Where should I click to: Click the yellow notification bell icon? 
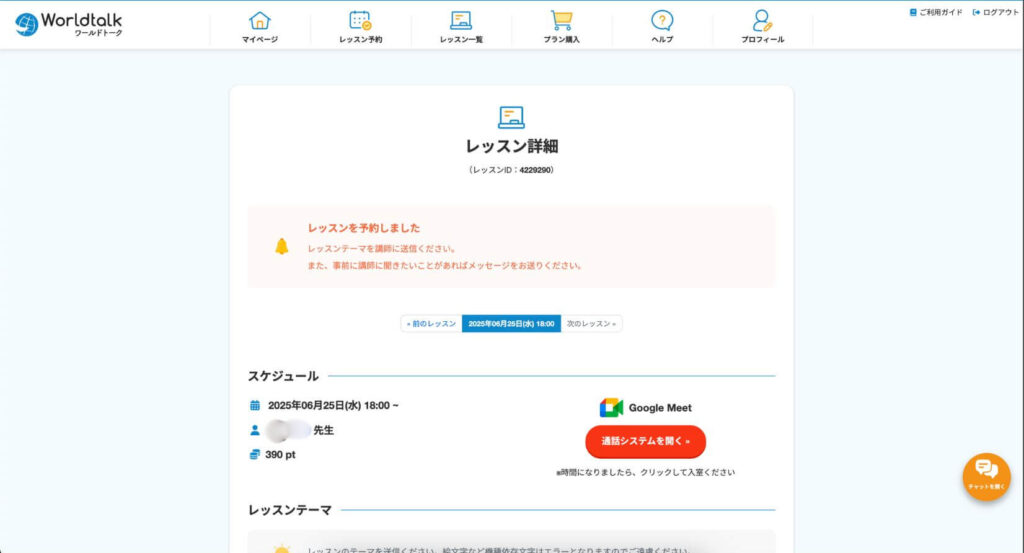coord(281,247)
